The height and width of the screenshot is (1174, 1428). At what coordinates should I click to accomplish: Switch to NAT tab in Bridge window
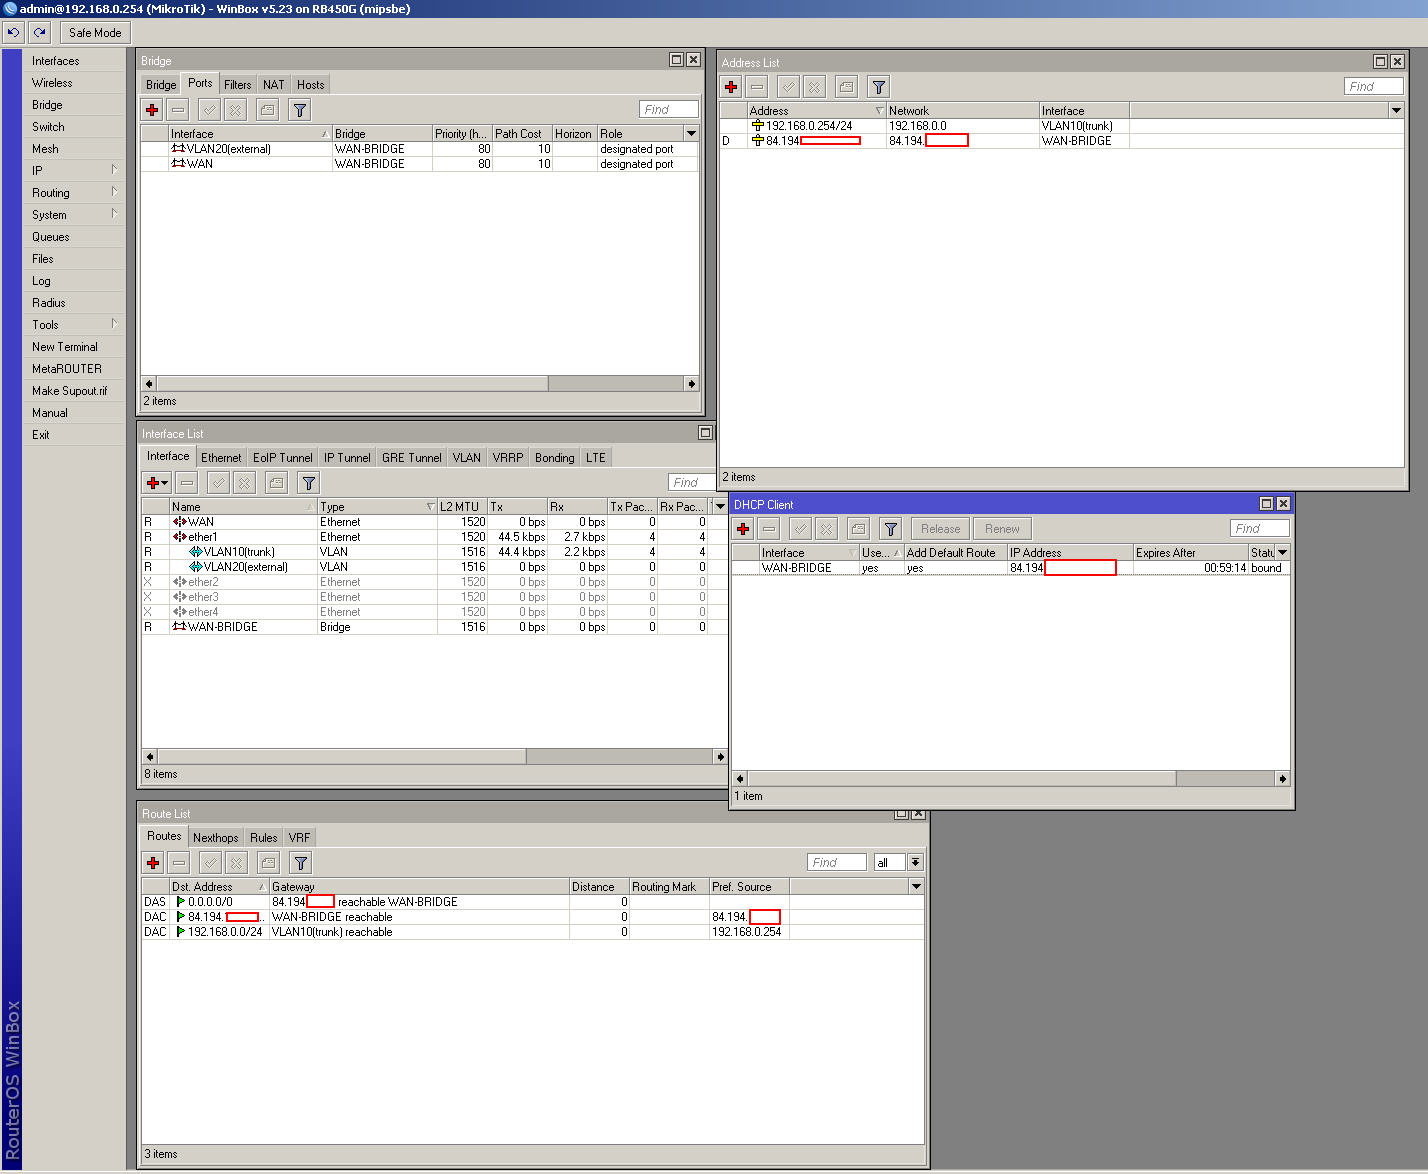pos(274,85)
